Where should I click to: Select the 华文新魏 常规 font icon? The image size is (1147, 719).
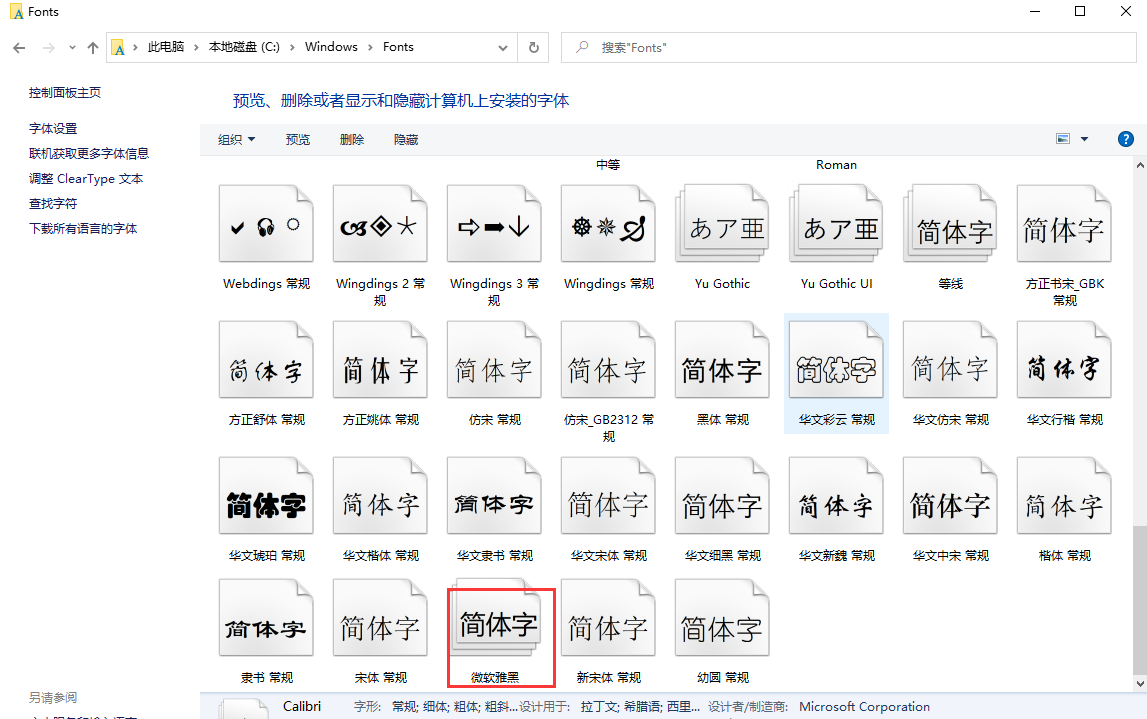pyautogui.click(x=837, y=496)
